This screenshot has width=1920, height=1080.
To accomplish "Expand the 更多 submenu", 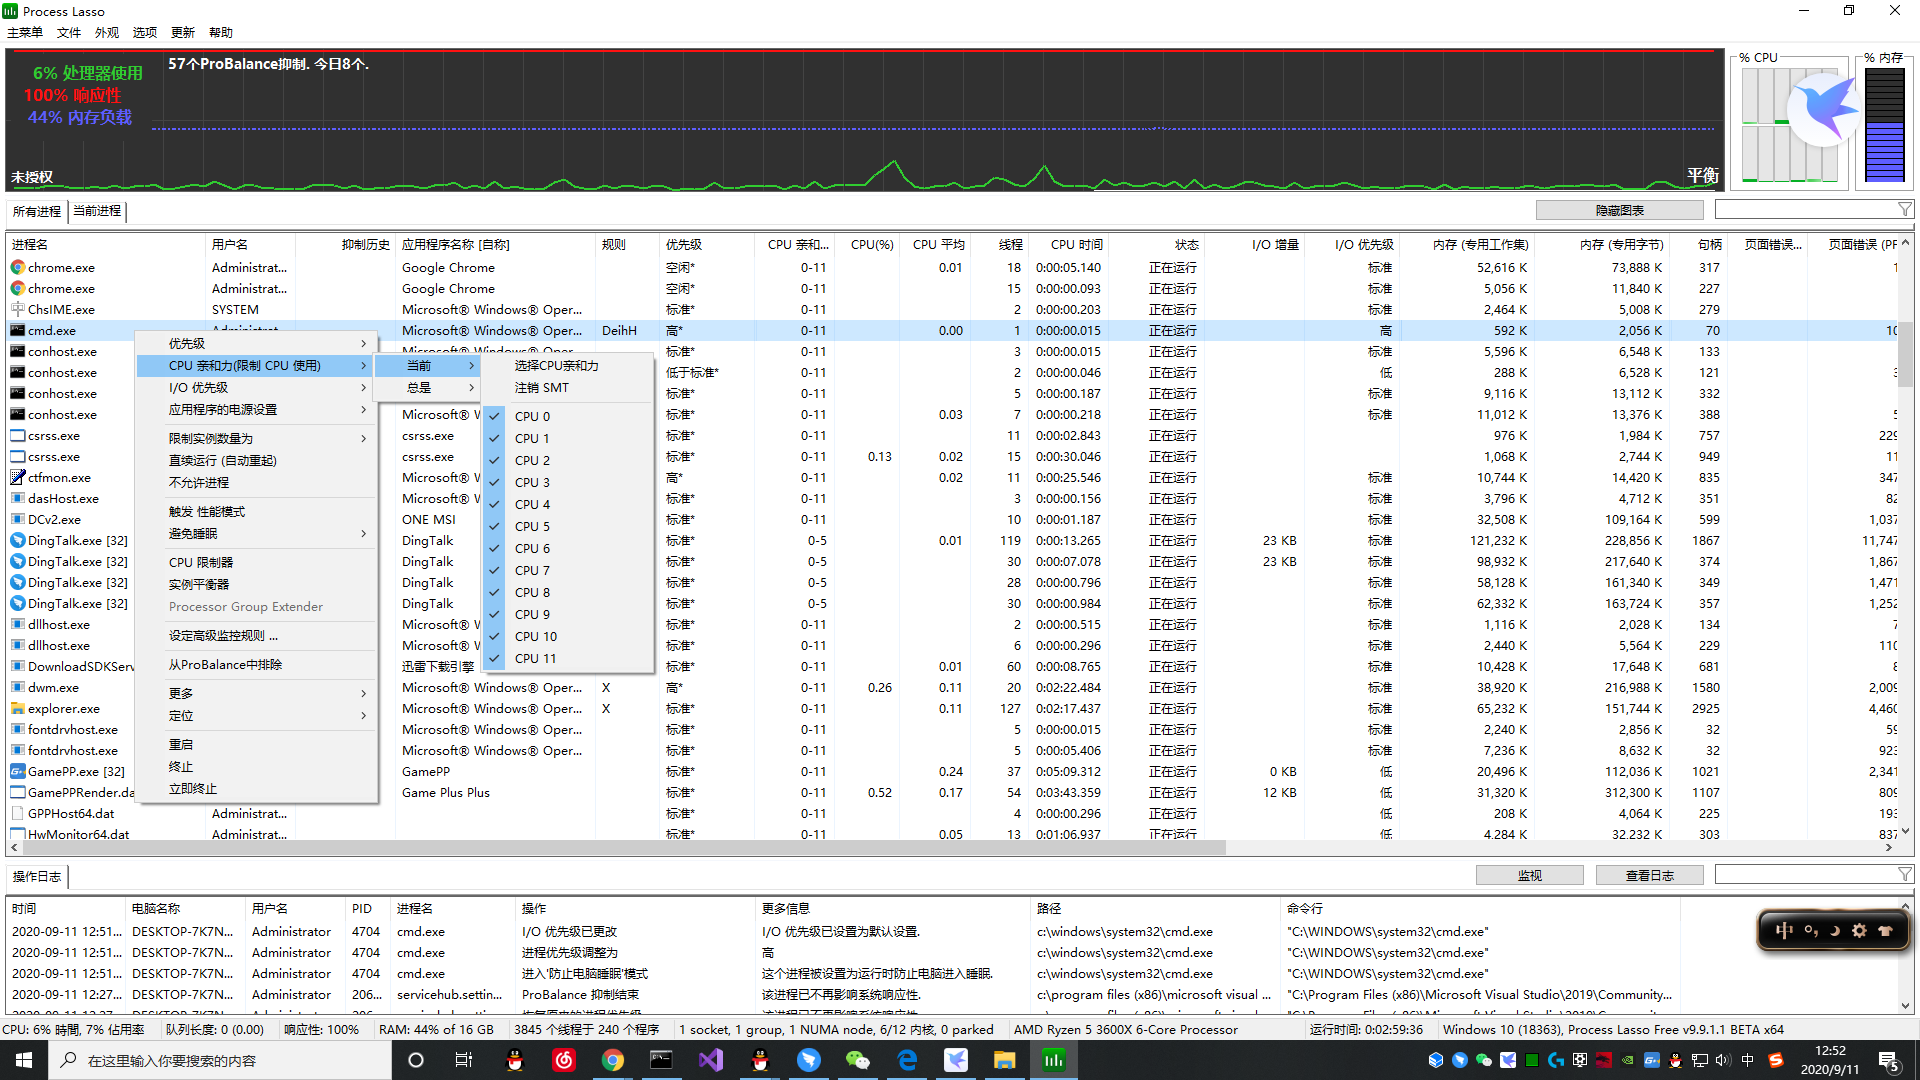I will (x=256, y=693).
